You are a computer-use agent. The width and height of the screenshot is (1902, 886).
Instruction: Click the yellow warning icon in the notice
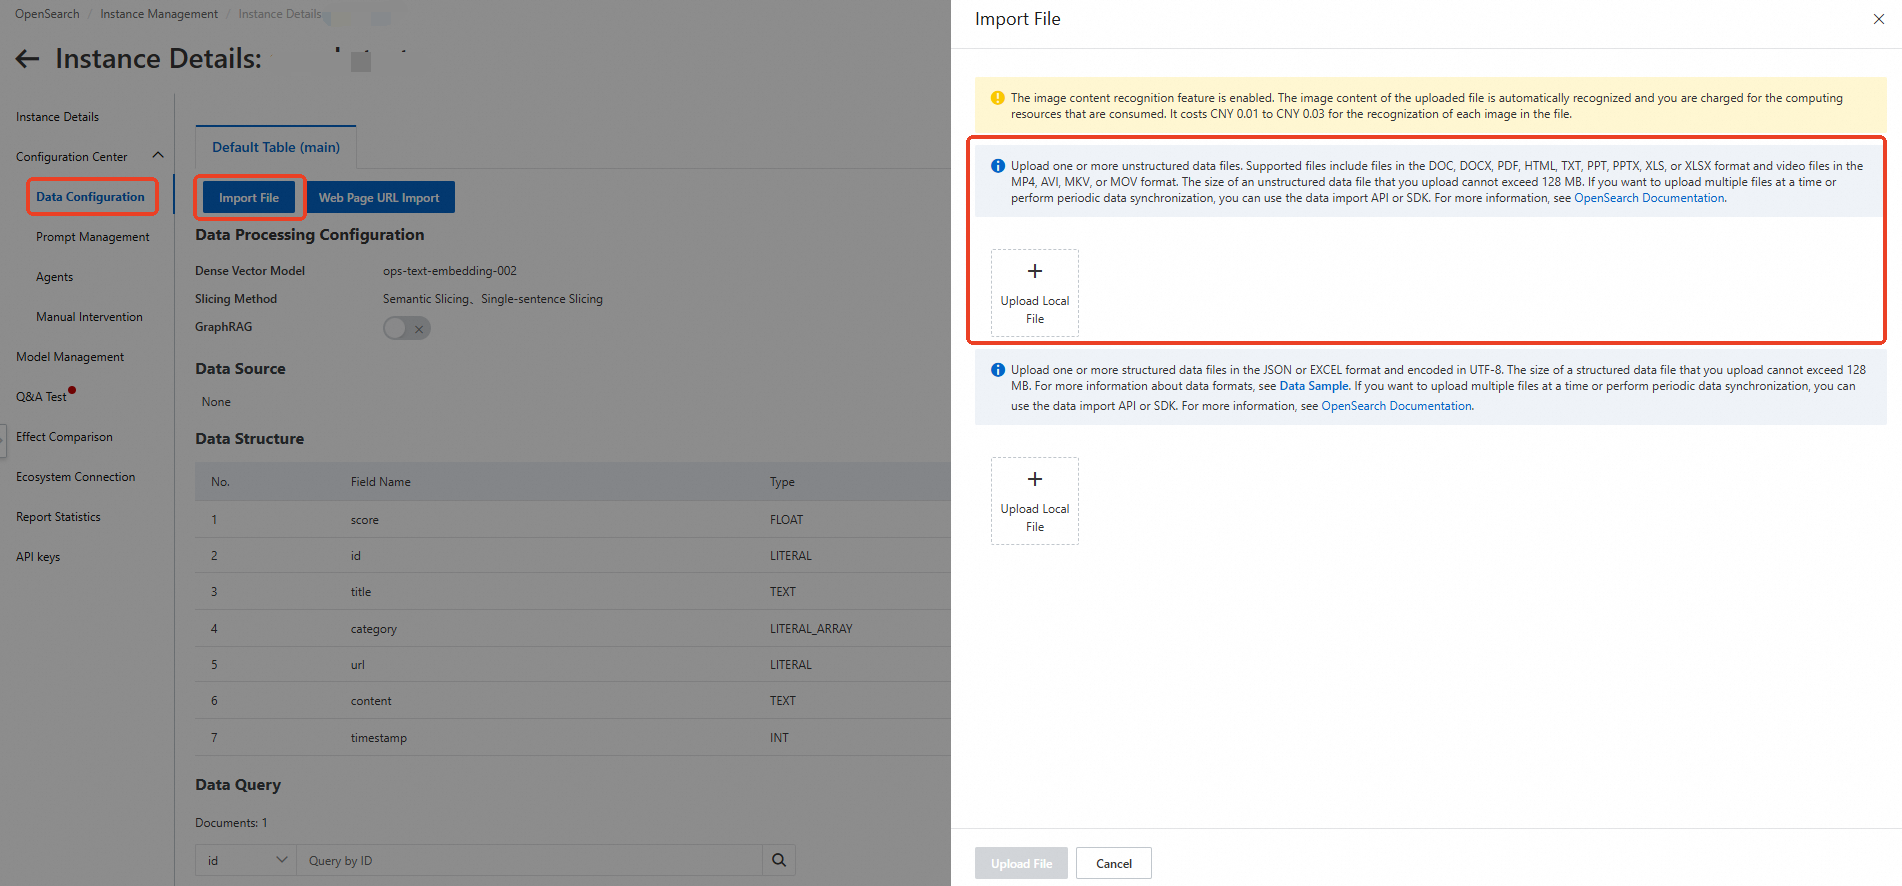tap(997, 98)
